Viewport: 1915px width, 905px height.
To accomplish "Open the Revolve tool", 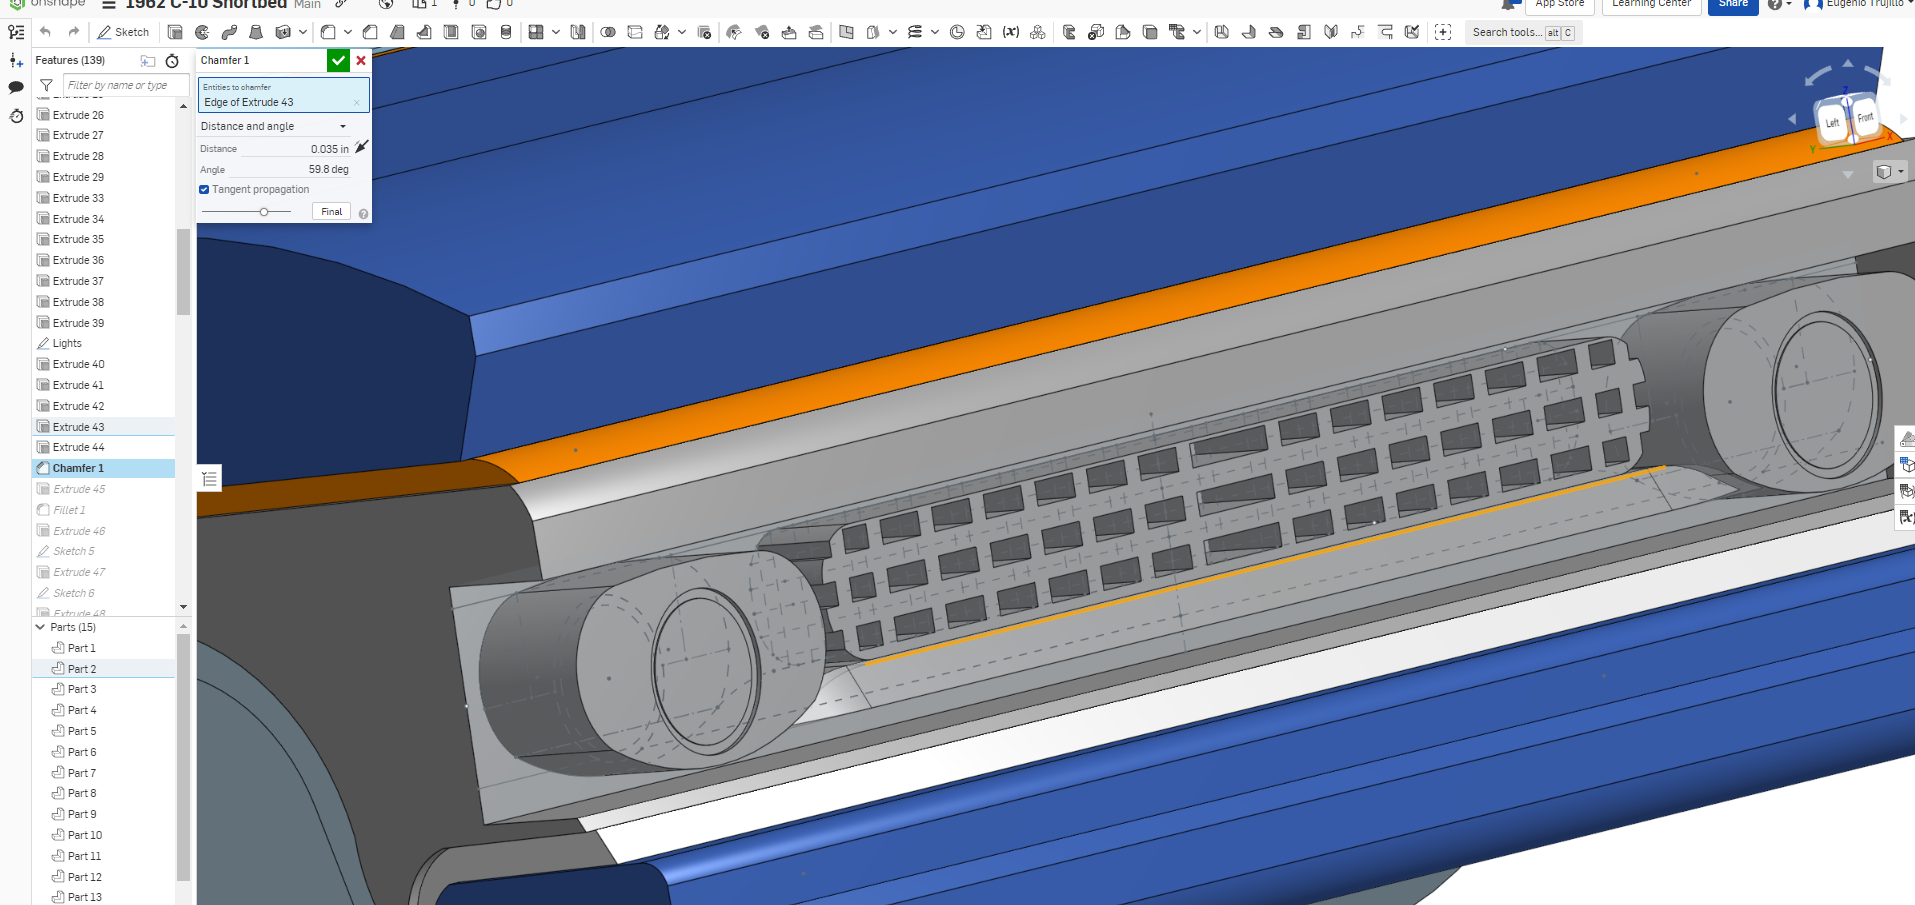I will 202,31.
